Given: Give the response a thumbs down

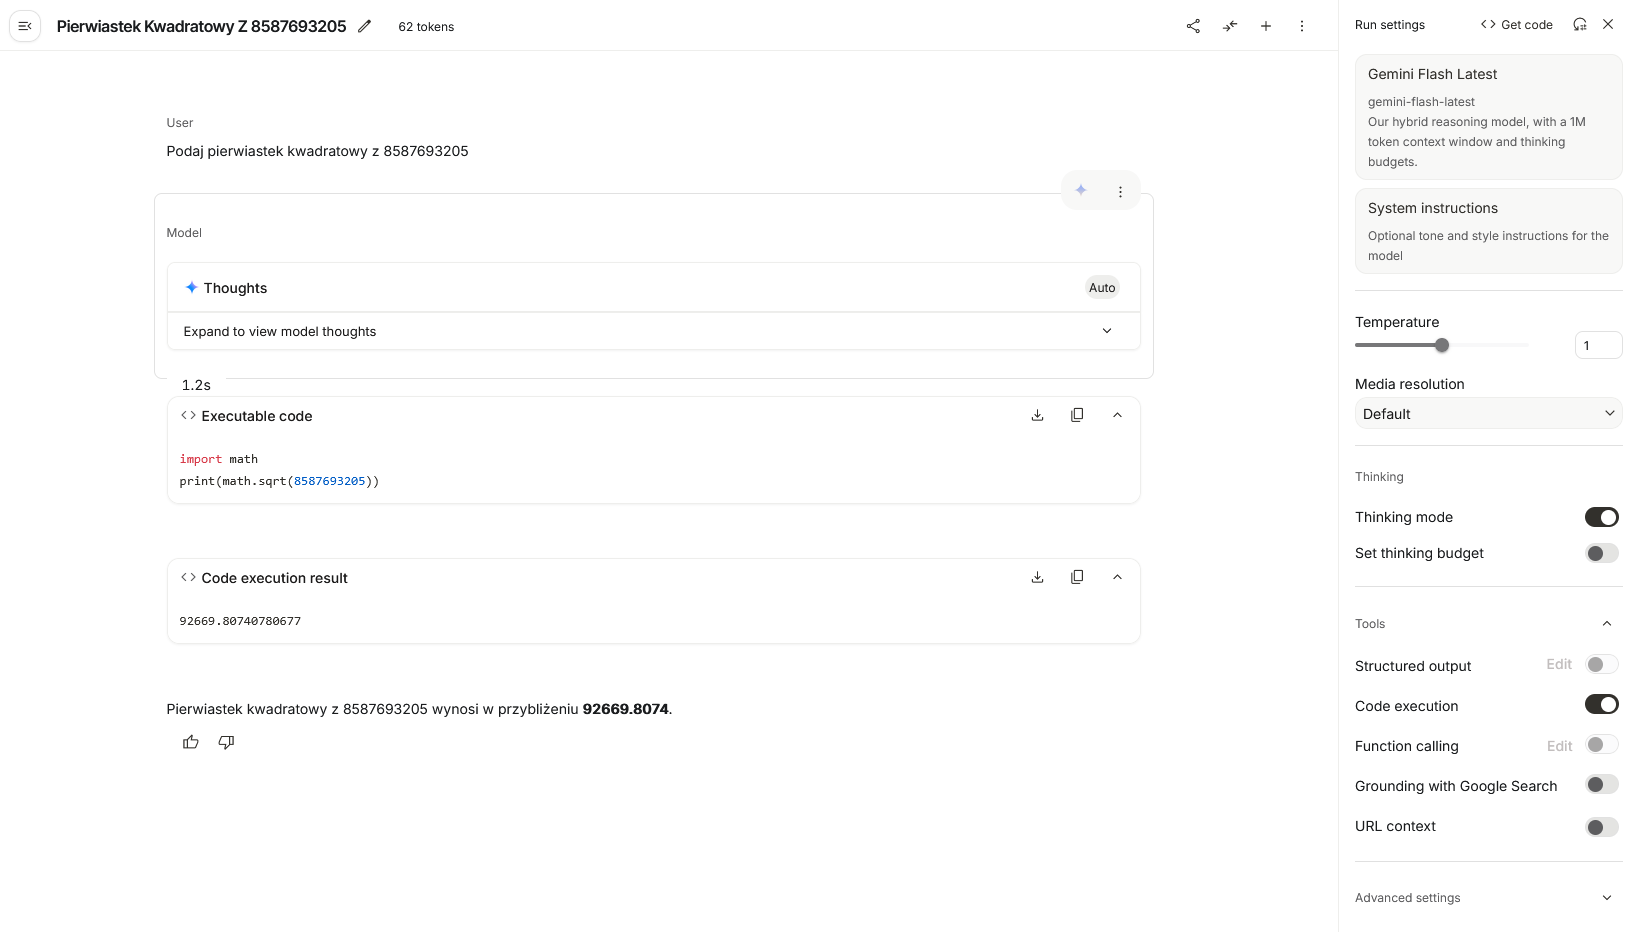Looking at the screenshot, I should pyautogui.click(x=226, y=742).
